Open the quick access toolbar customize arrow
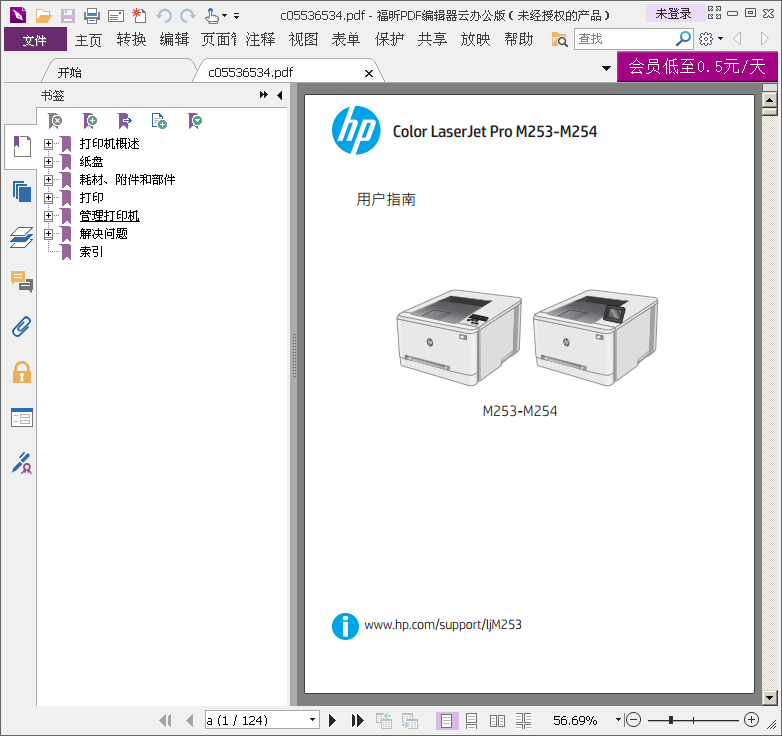This screenshot has height=736, width=782. point(236,16)
